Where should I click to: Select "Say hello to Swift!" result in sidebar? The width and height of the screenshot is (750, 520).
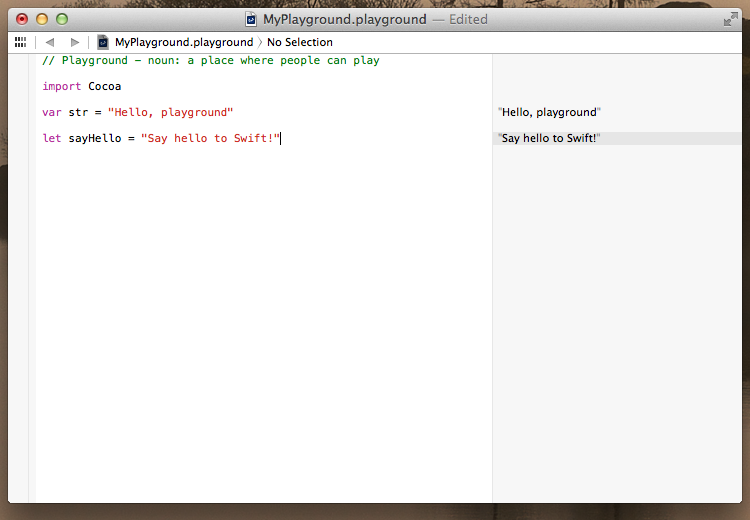coord(549,138)
